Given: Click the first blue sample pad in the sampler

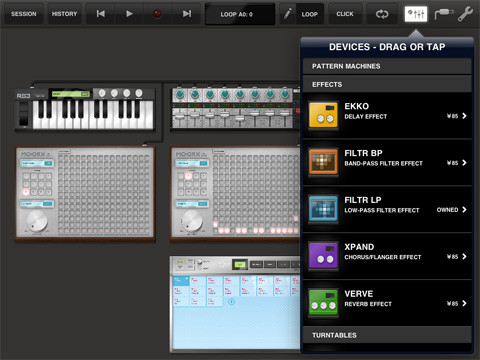Looking at the screenshot, I should [181, 281].
